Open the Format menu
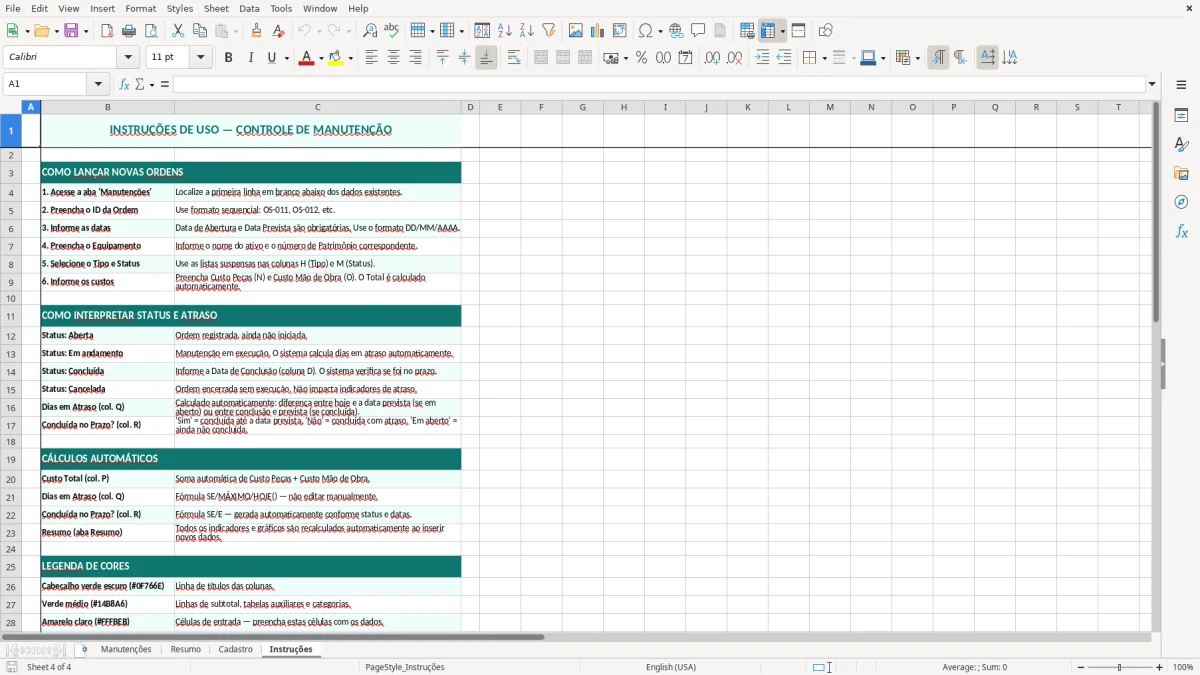Screen dimensions: 1200x675 tap(141, 8)
